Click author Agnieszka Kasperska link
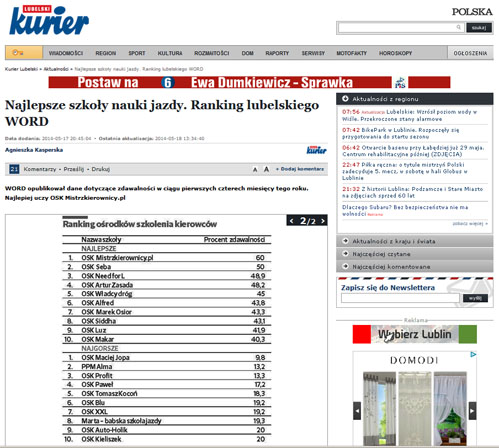This screenshot has height=448, width=499. [x=34, y=150]
